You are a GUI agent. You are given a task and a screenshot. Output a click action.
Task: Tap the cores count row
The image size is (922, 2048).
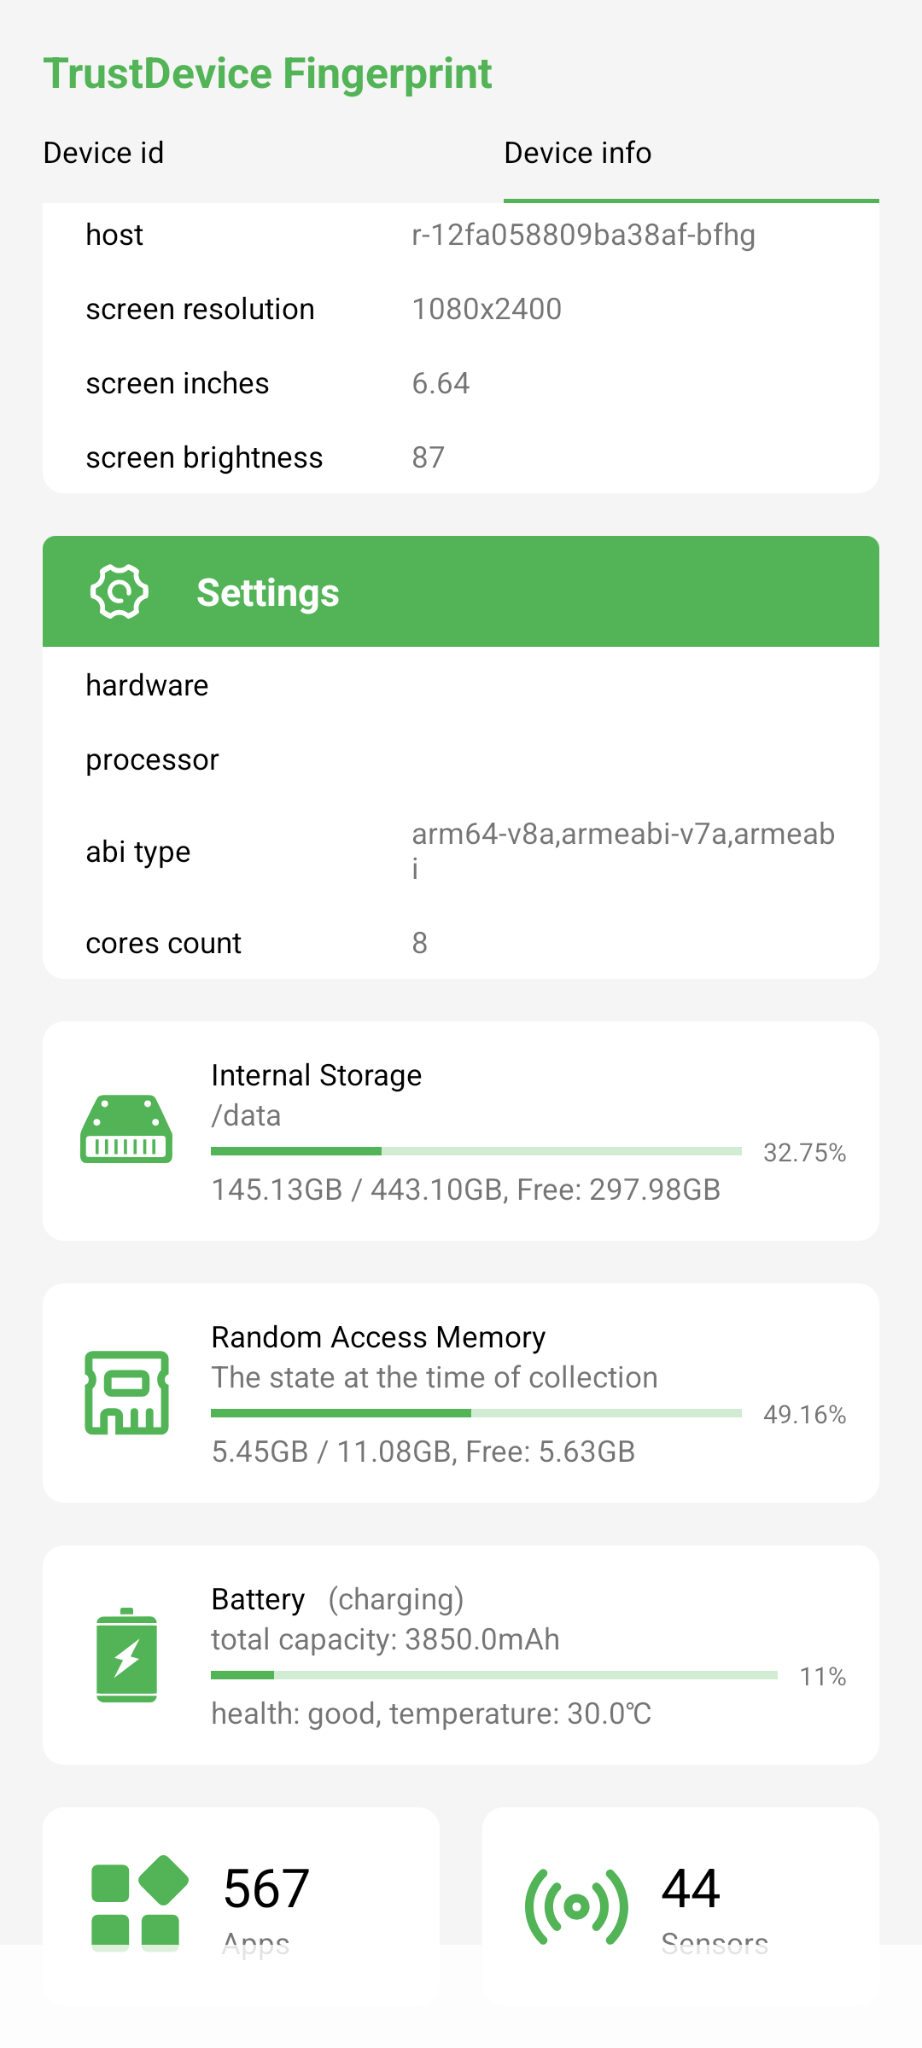click(461, 943)
